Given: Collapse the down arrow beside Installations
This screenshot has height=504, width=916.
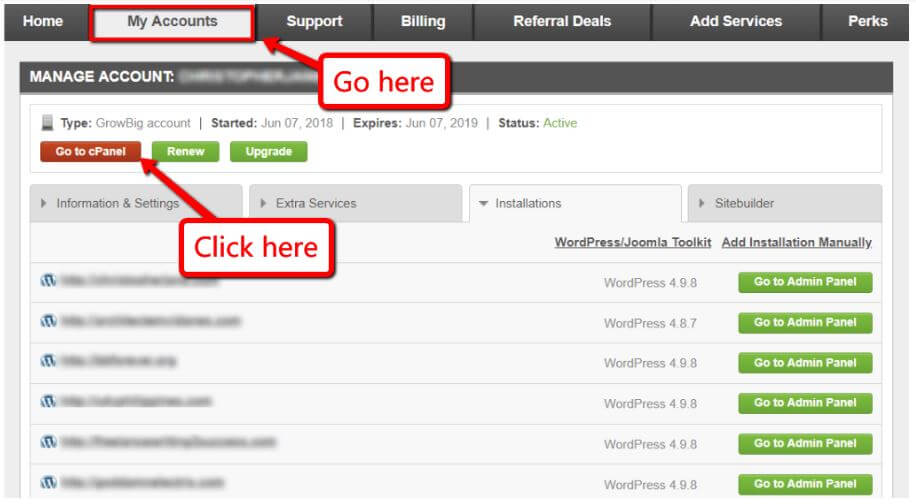Looking at the screenshot, I should (x=483, y=204).
